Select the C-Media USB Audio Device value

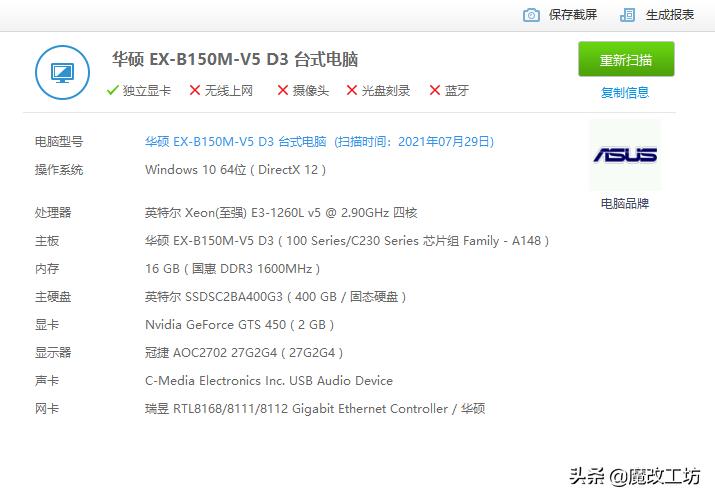click(x=269, y=381)
